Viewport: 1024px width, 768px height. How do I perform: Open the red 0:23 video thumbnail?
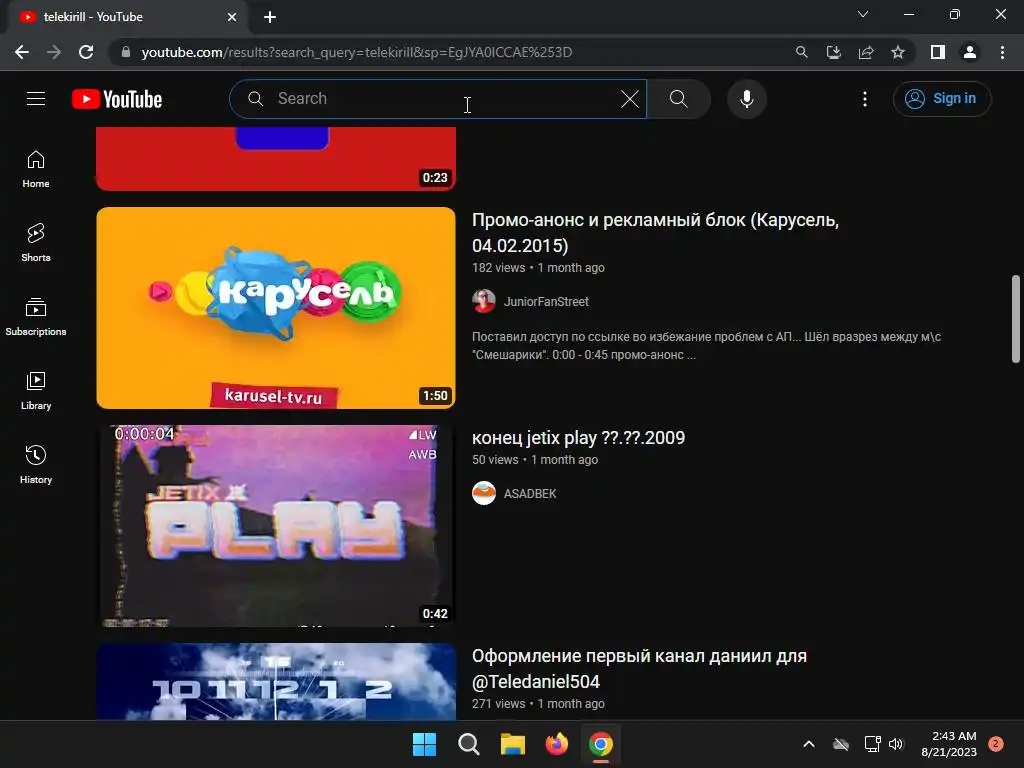[x=276, y=159]
